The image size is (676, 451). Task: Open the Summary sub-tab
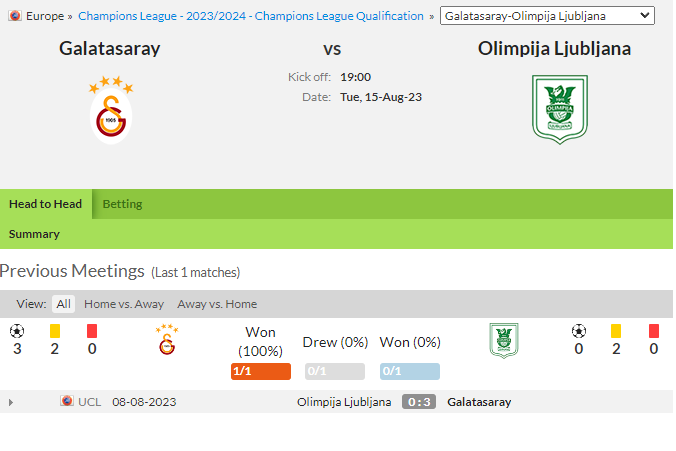(34, 234)
